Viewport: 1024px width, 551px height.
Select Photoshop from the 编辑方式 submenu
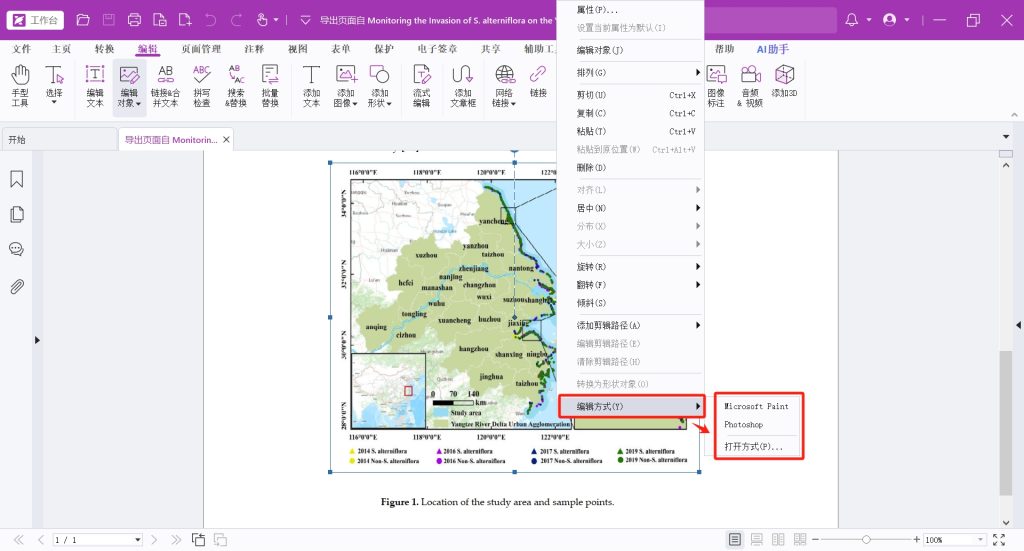tap(744, 425)
